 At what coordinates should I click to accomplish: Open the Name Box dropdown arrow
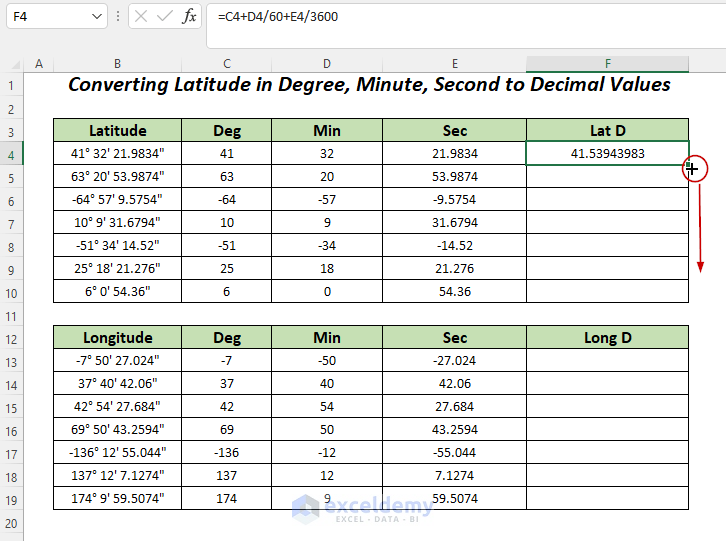pos(96,17)
